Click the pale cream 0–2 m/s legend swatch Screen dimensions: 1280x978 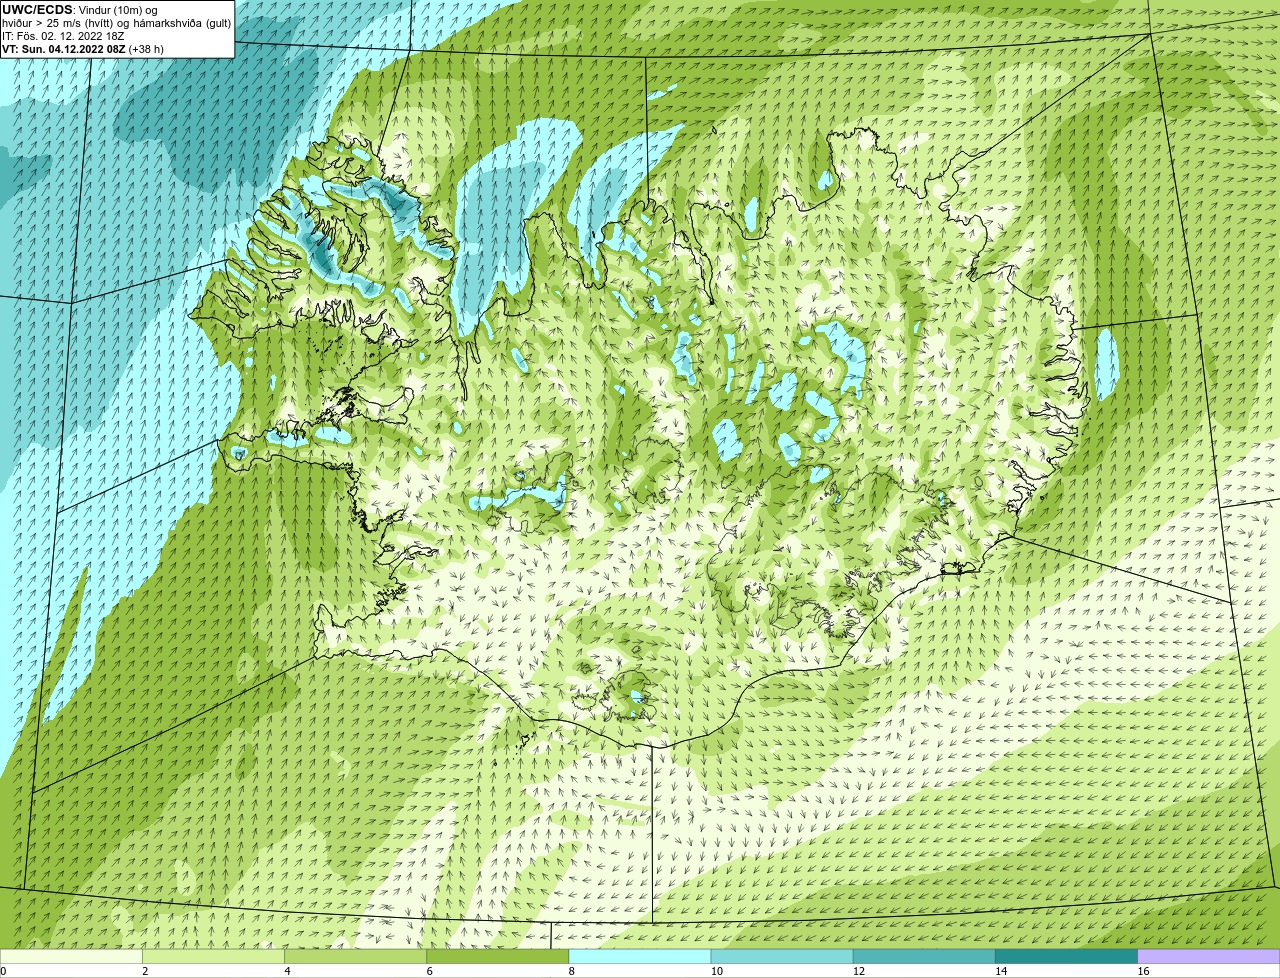coord(71,957)
